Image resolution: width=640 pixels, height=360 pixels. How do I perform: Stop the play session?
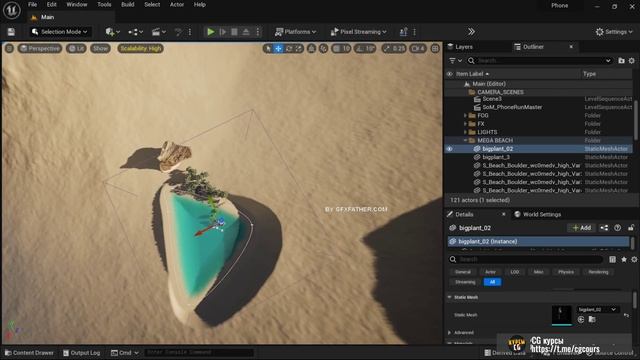tap(234, 32)
